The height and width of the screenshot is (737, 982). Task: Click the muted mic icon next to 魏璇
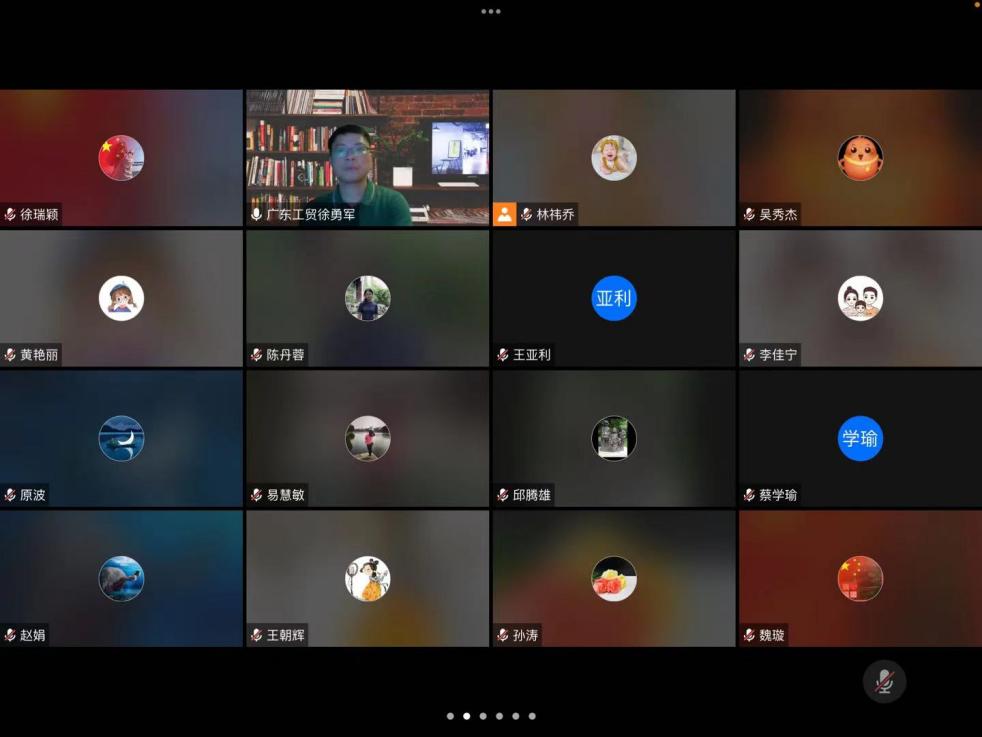pos(749,635)
